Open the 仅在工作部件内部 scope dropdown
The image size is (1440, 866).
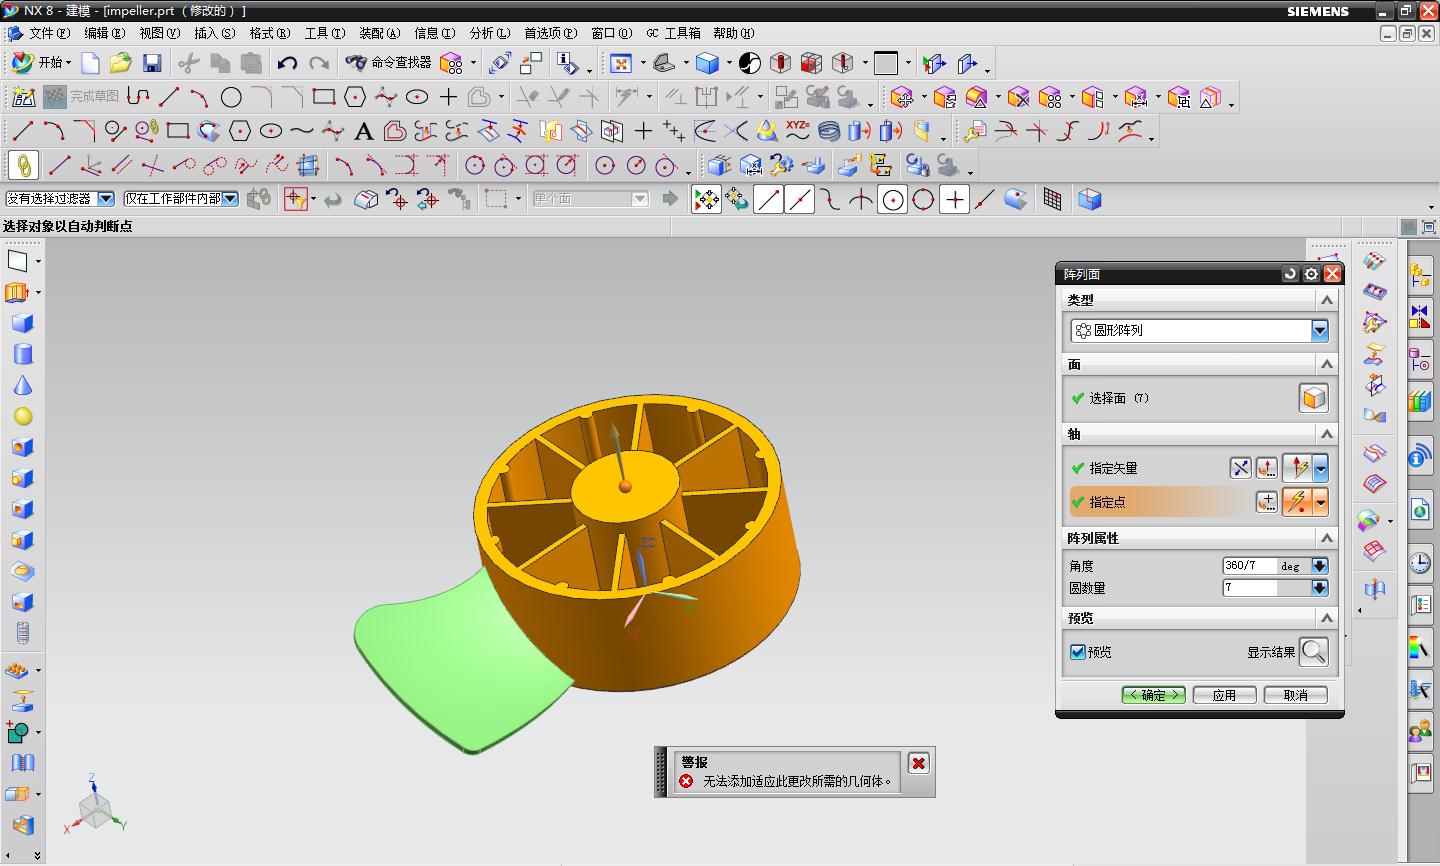[x=230, y=199]
